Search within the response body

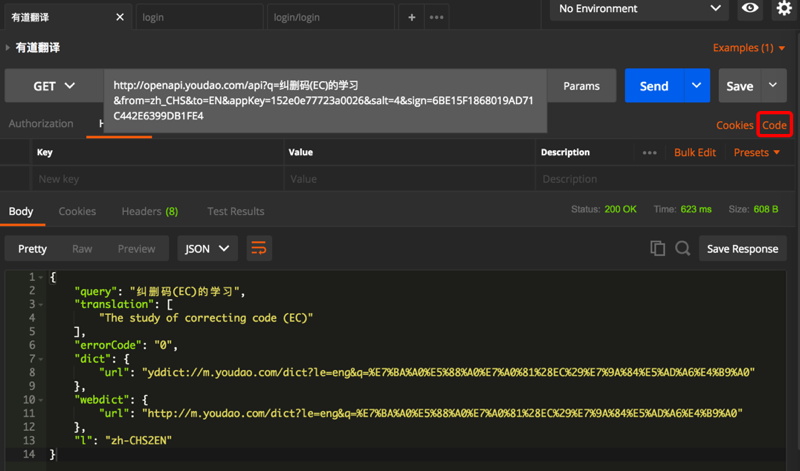coord(683,249)
